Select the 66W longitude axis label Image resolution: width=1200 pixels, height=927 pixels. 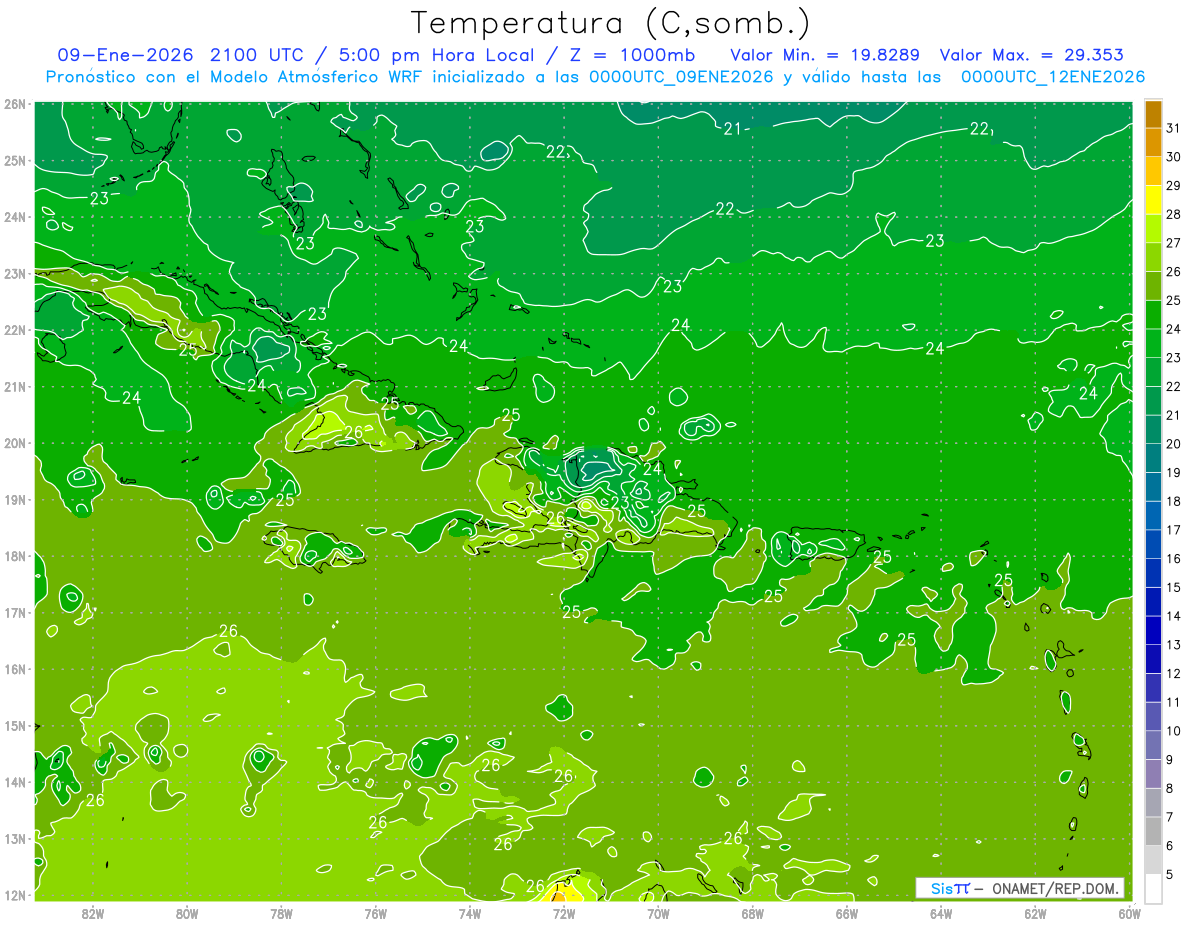point(847,913)
